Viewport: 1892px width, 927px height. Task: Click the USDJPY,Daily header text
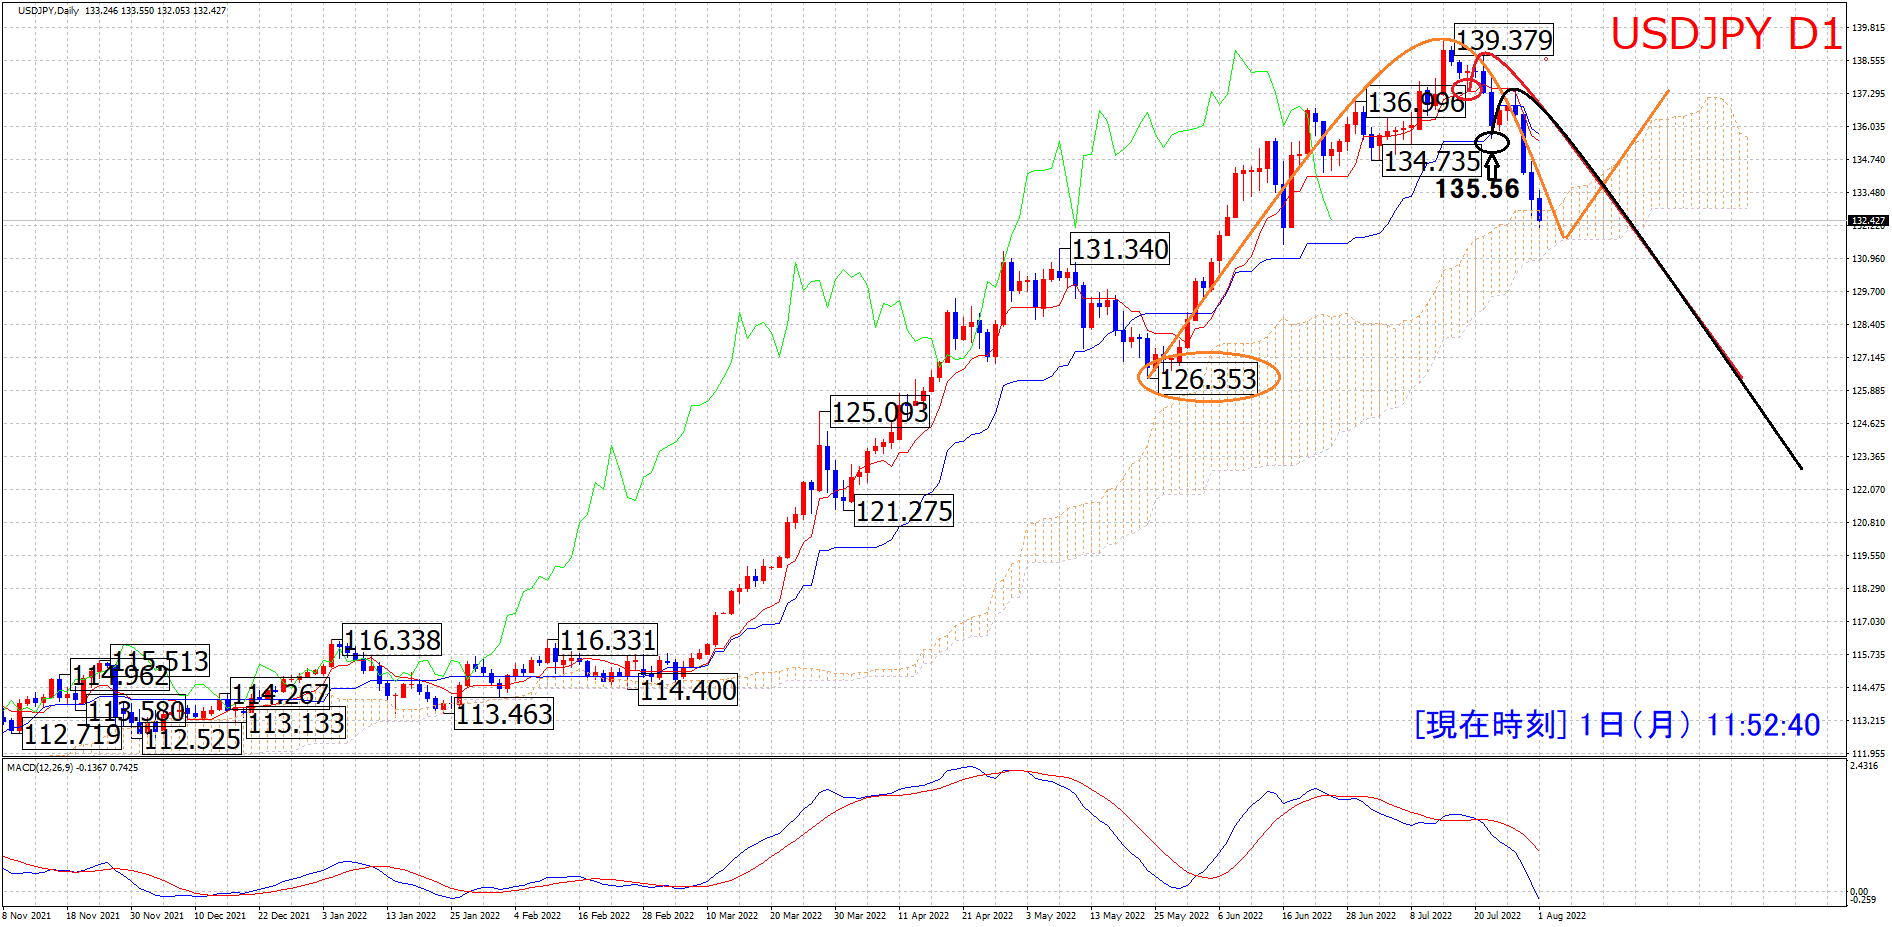(x=48, y=11)
